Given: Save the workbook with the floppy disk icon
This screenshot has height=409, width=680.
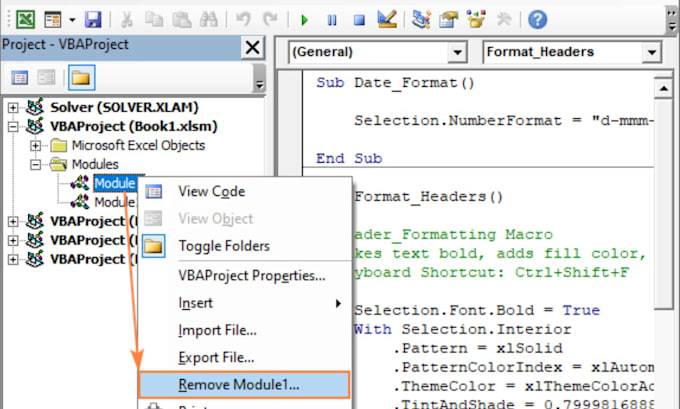Looking at the screenshot, I should (x=93, y=20).
